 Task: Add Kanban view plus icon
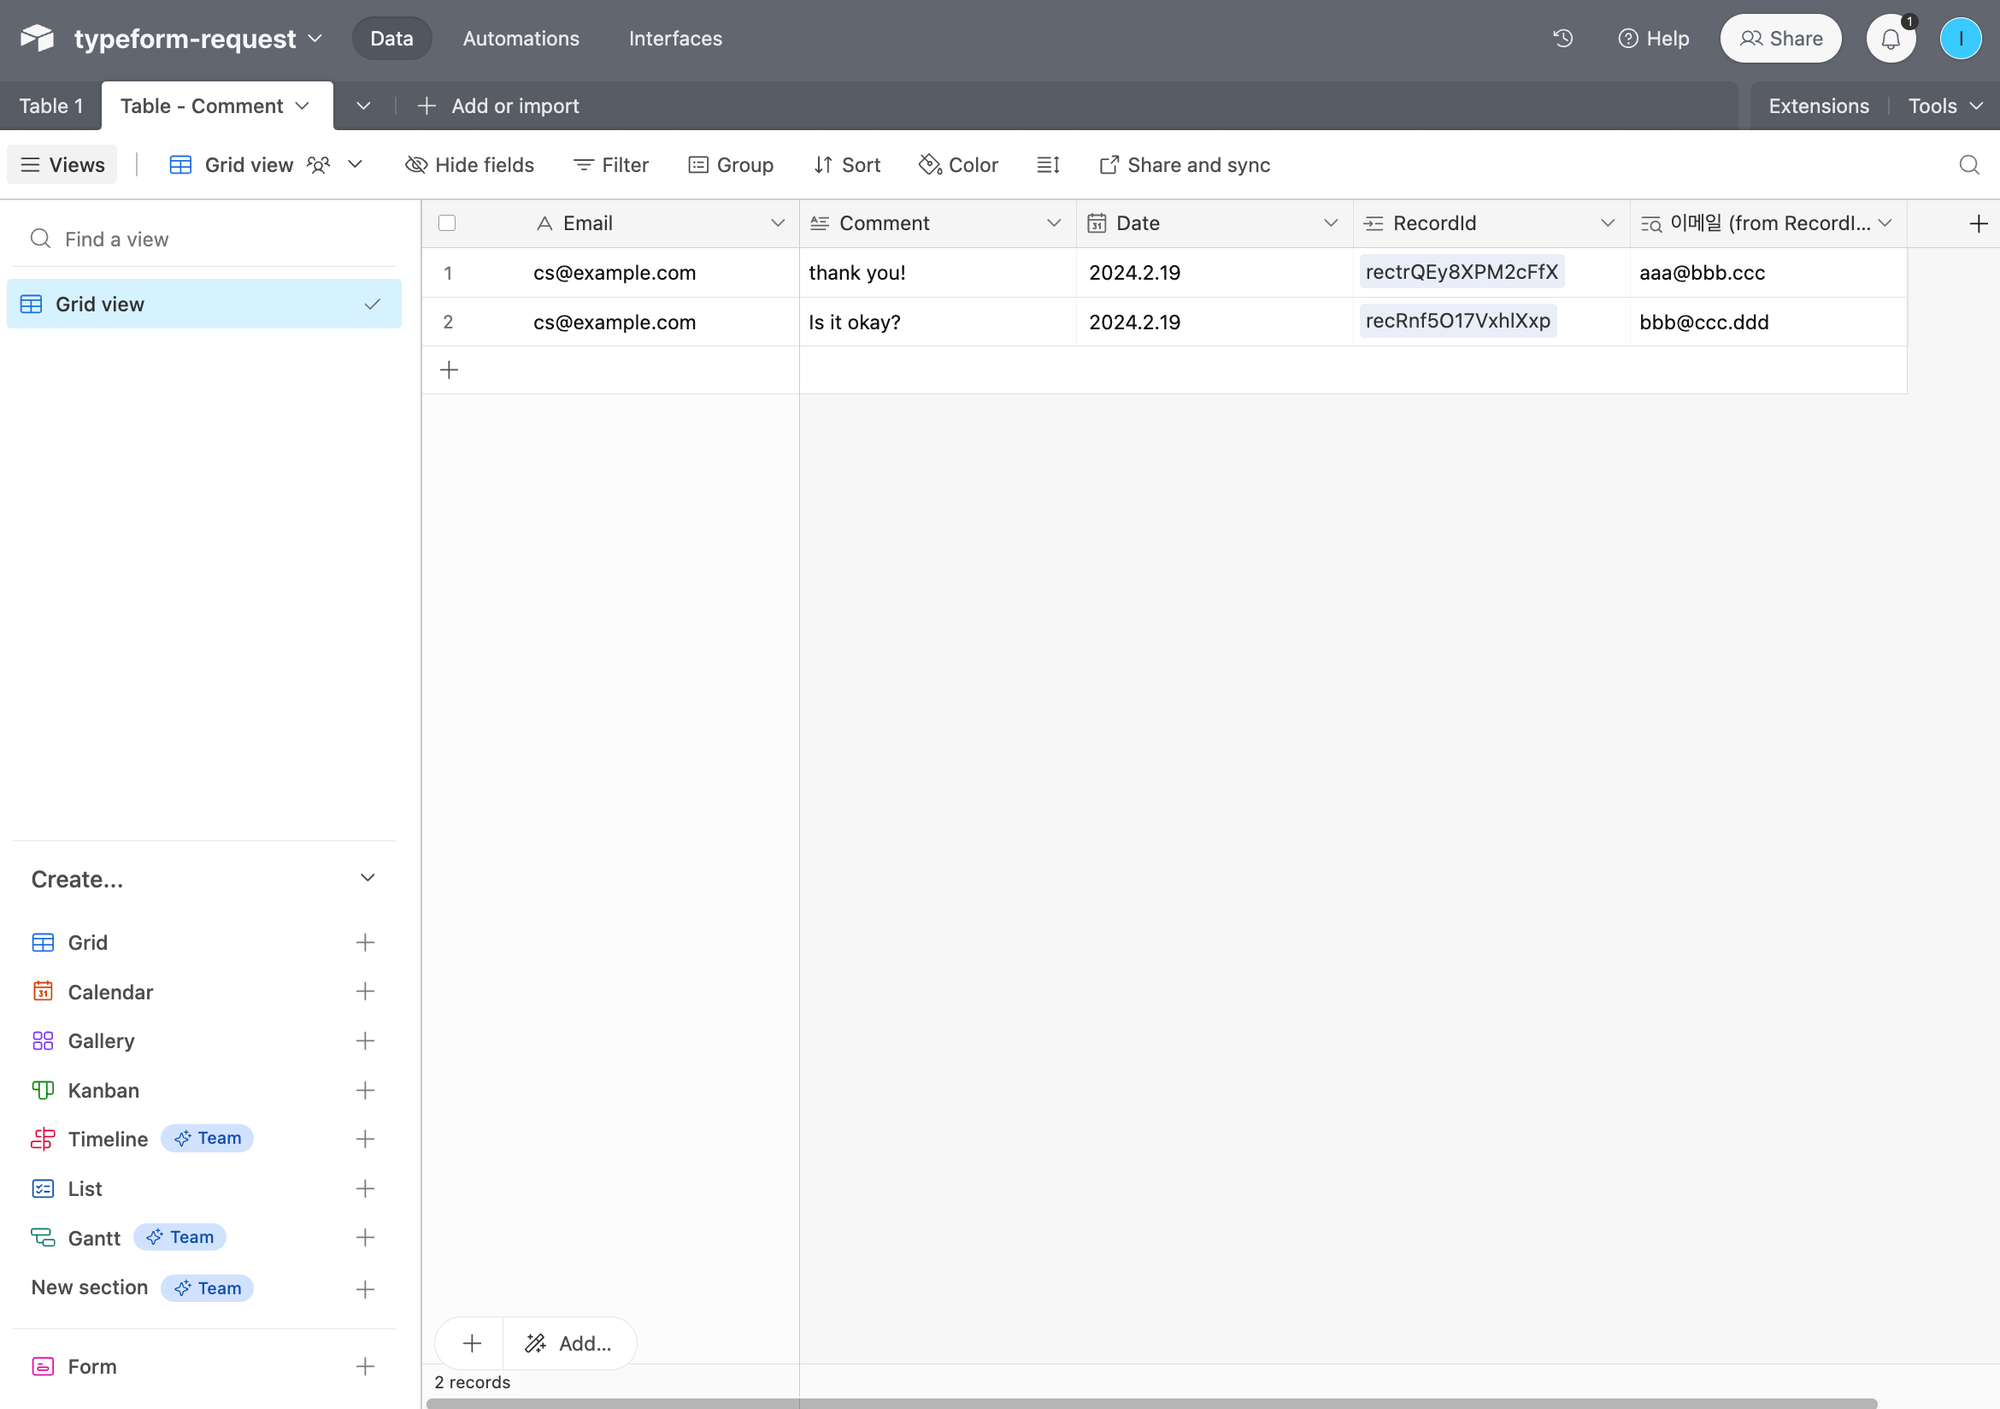point(365,1090)
